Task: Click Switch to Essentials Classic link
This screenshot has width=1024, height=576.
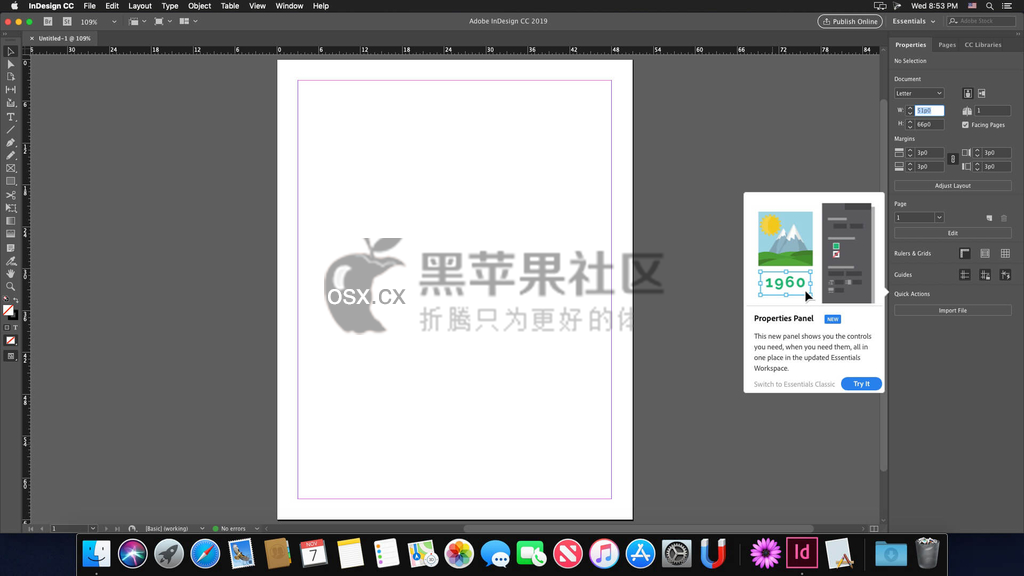Action: pos(794,385)
